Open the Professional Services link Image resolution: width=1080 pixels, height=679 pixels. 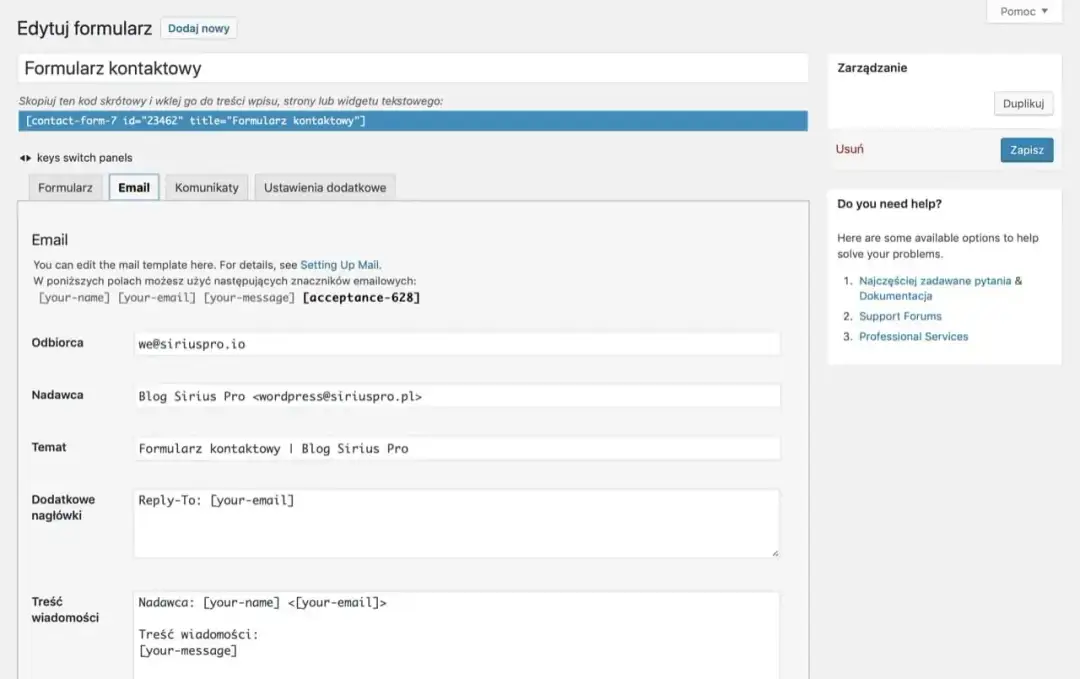912,336
